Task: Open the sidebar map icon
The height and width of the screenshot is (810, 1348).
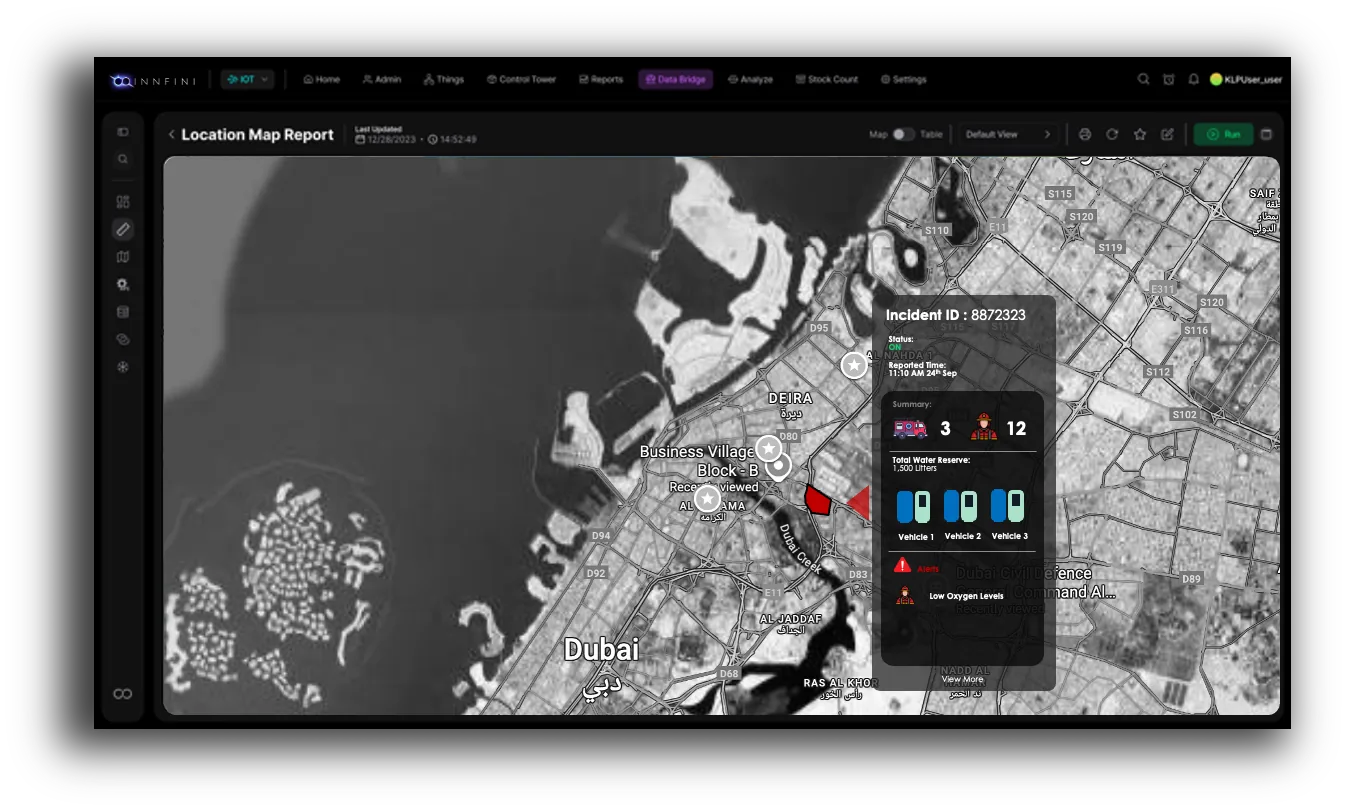Action: click(x=123, y=257)
